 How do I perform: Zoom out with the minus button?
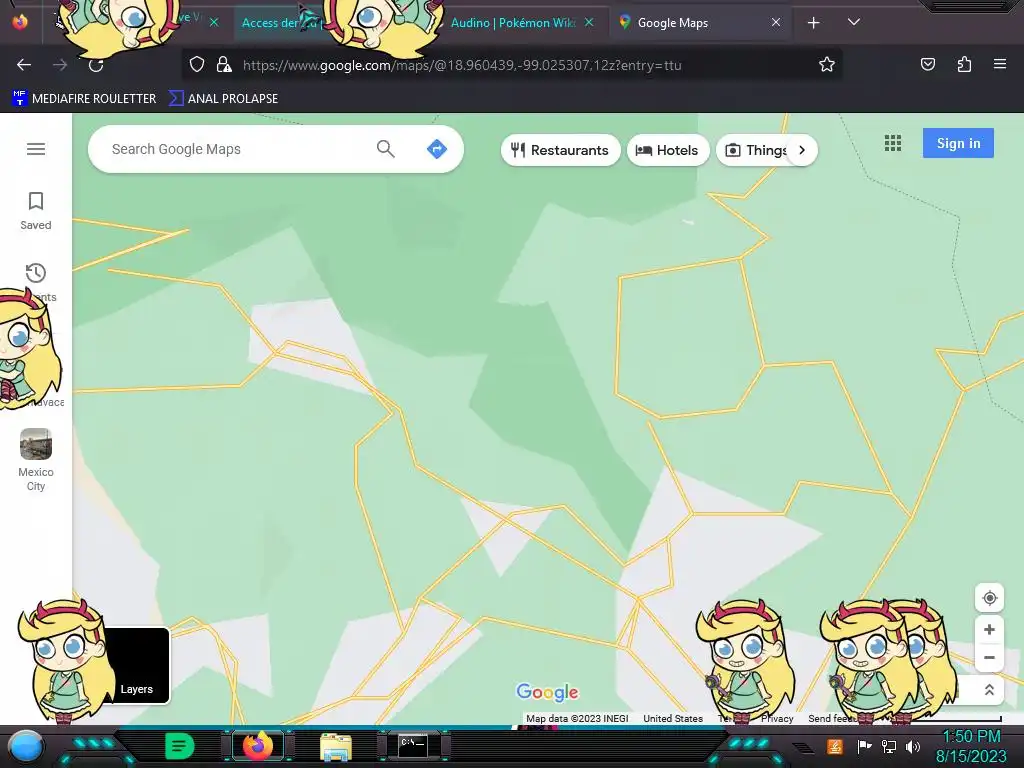click(989, 657)
